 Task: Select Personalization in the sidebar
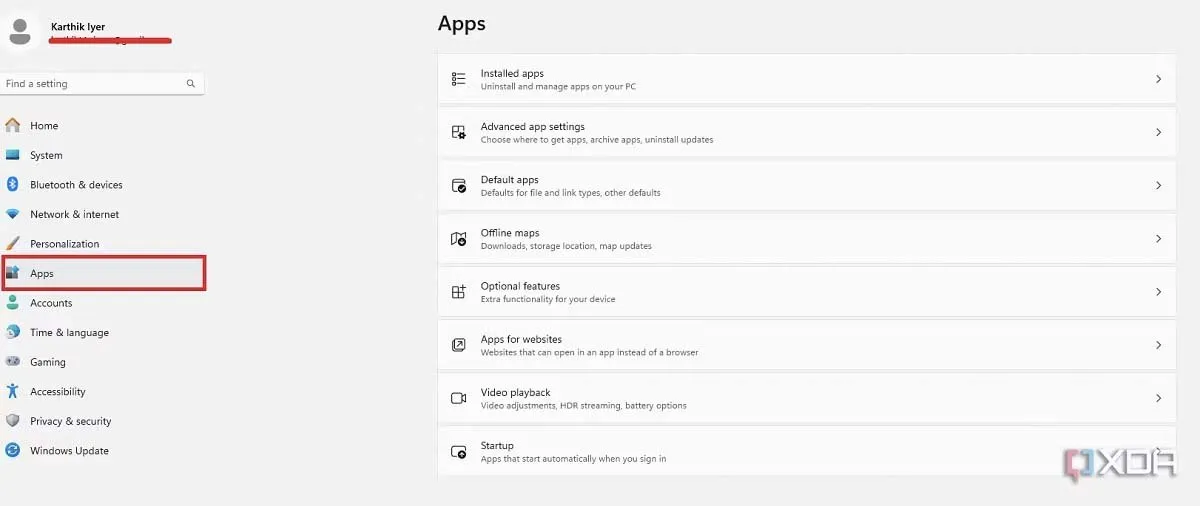coord(64,244)
